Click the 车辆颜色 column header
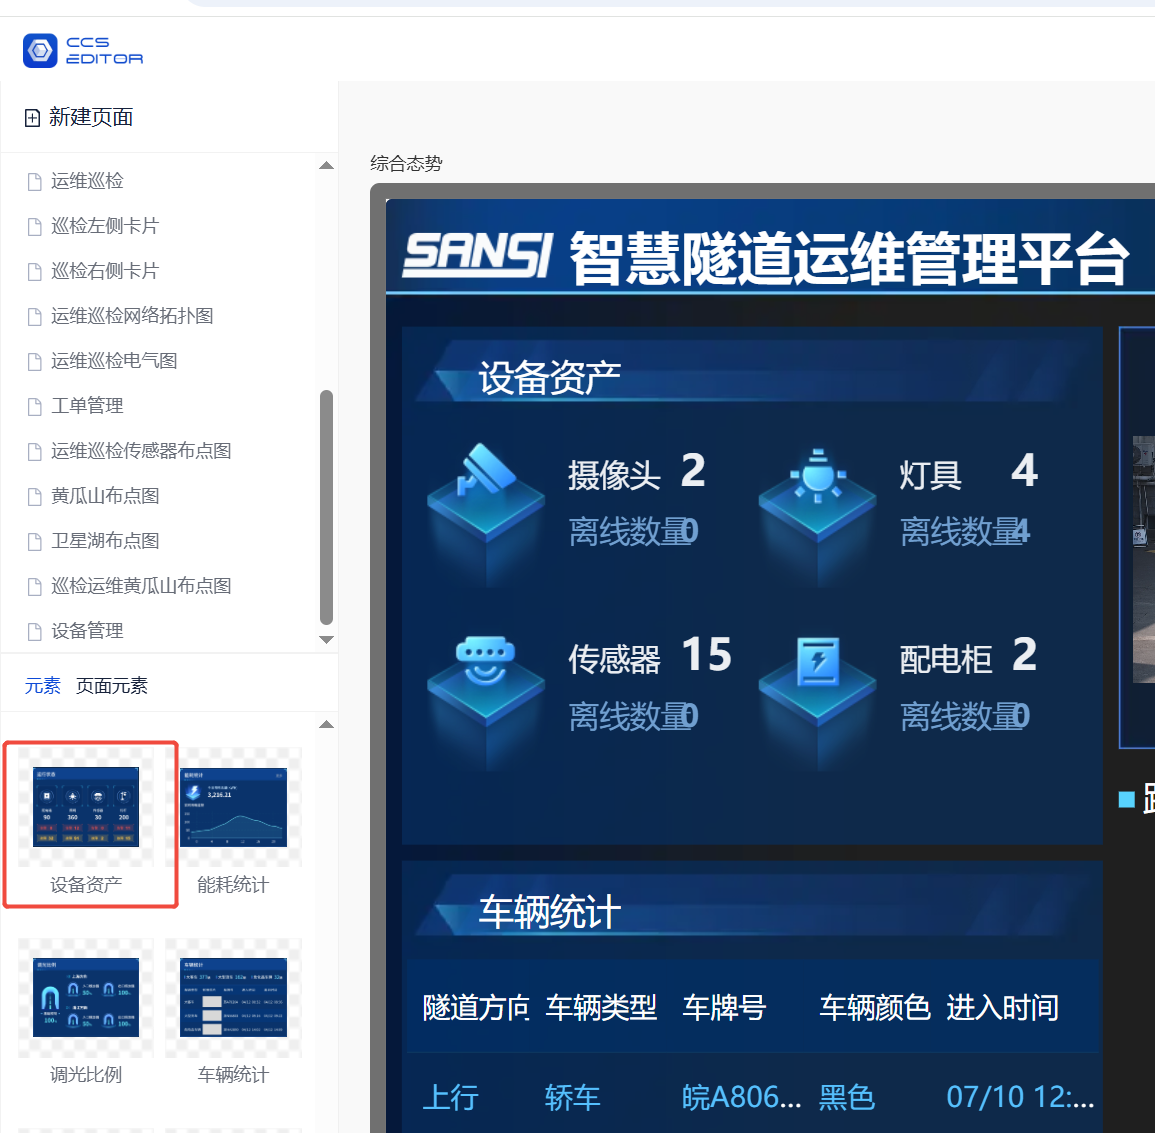 click(x=875, y=1008)
